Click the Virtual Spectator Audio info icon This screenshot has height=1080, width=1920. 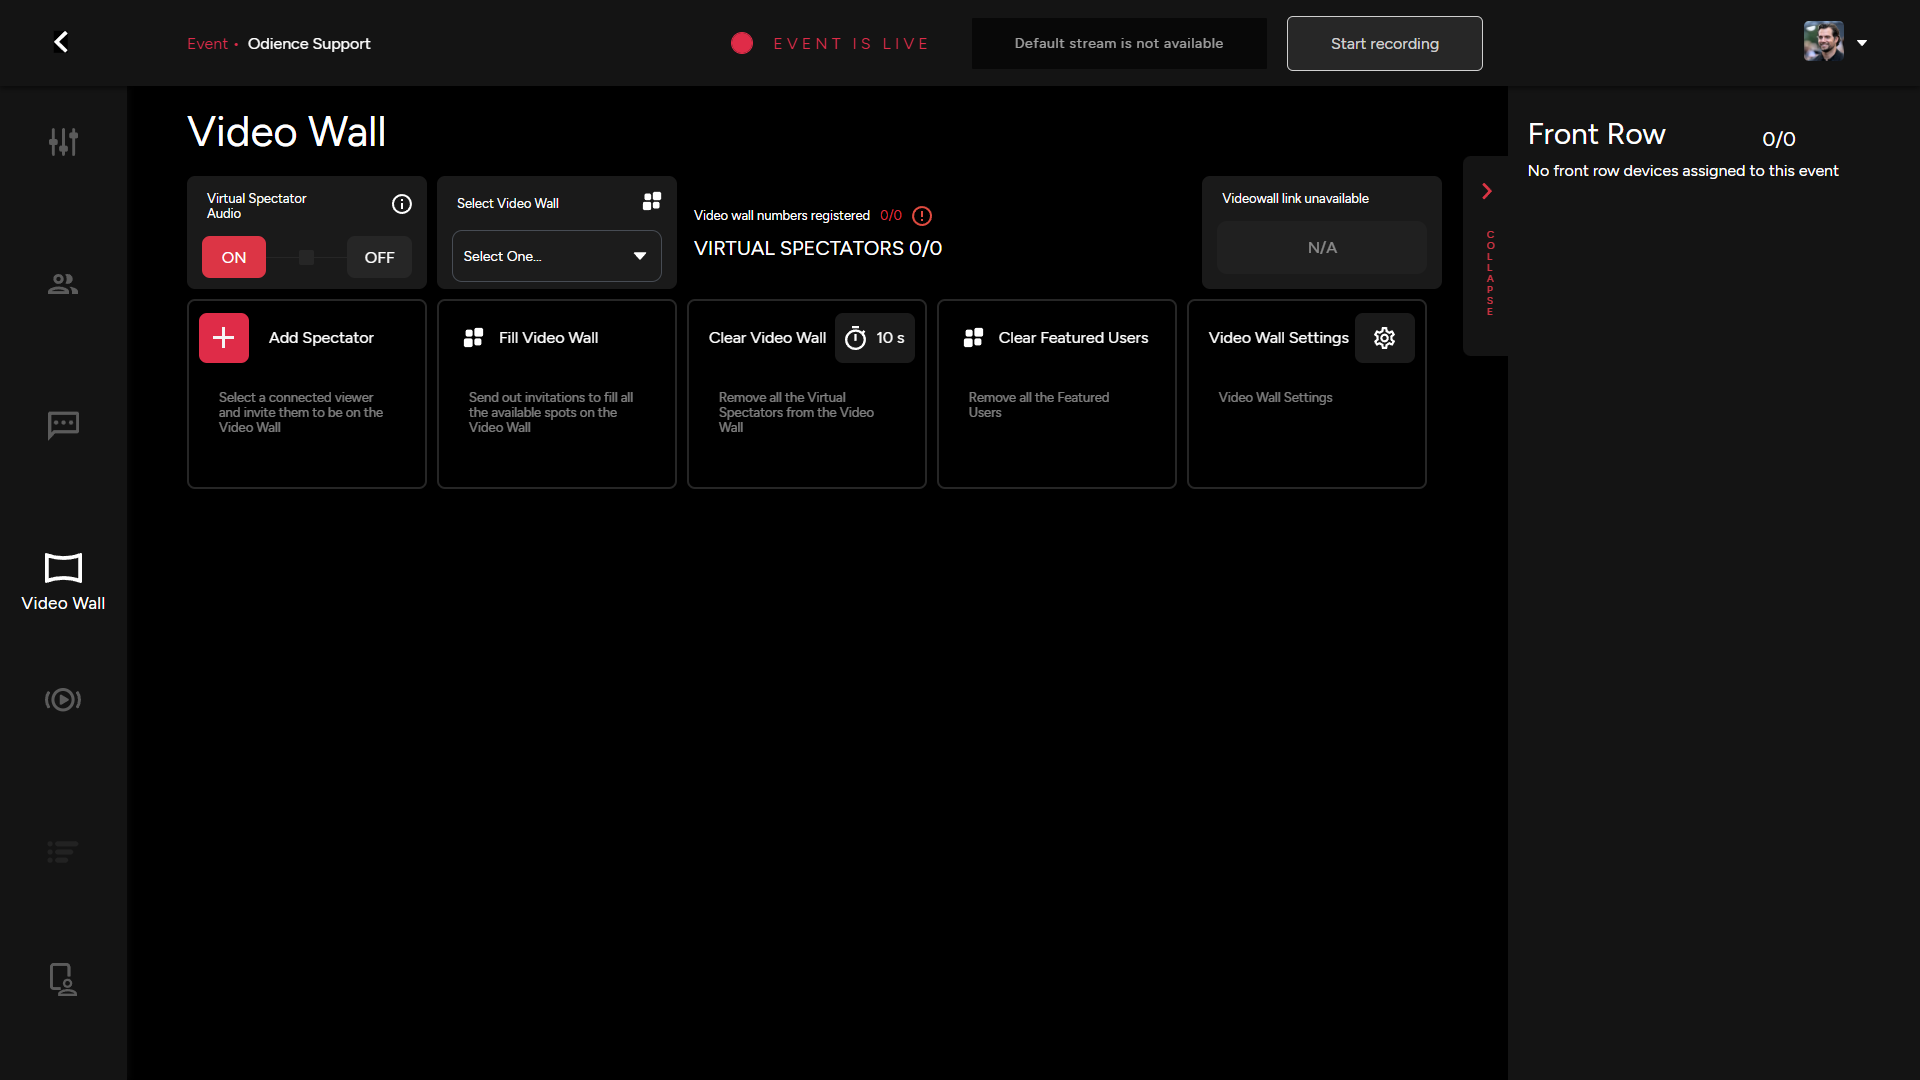coord(401,204)
